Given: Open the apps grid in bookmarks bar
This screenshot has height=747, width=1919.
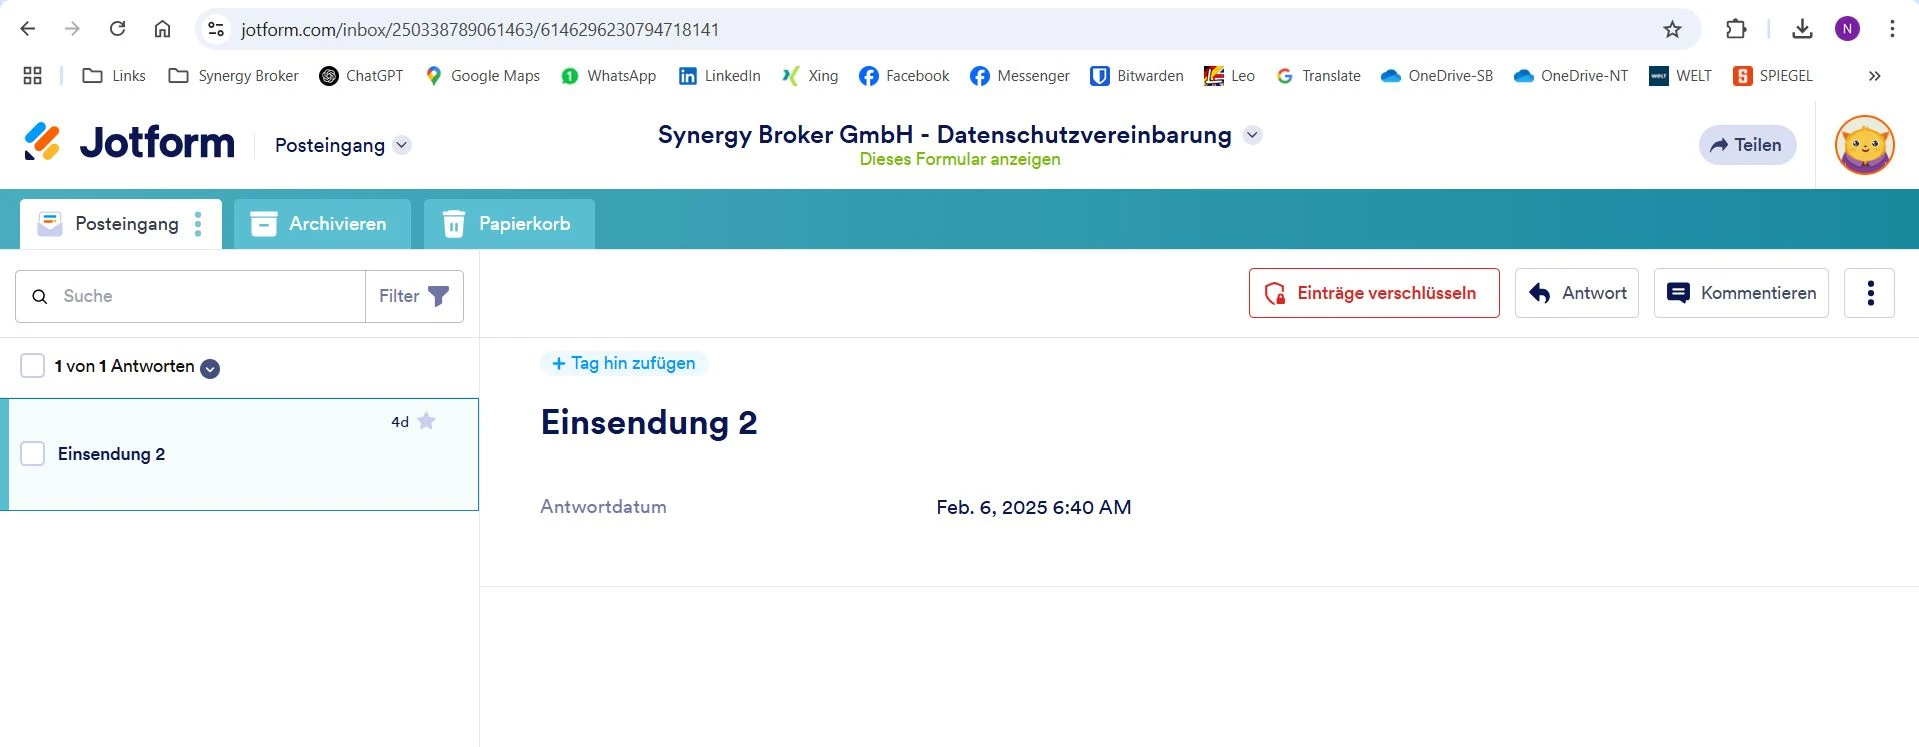Looking at the screenshot, I should [32, 76].
